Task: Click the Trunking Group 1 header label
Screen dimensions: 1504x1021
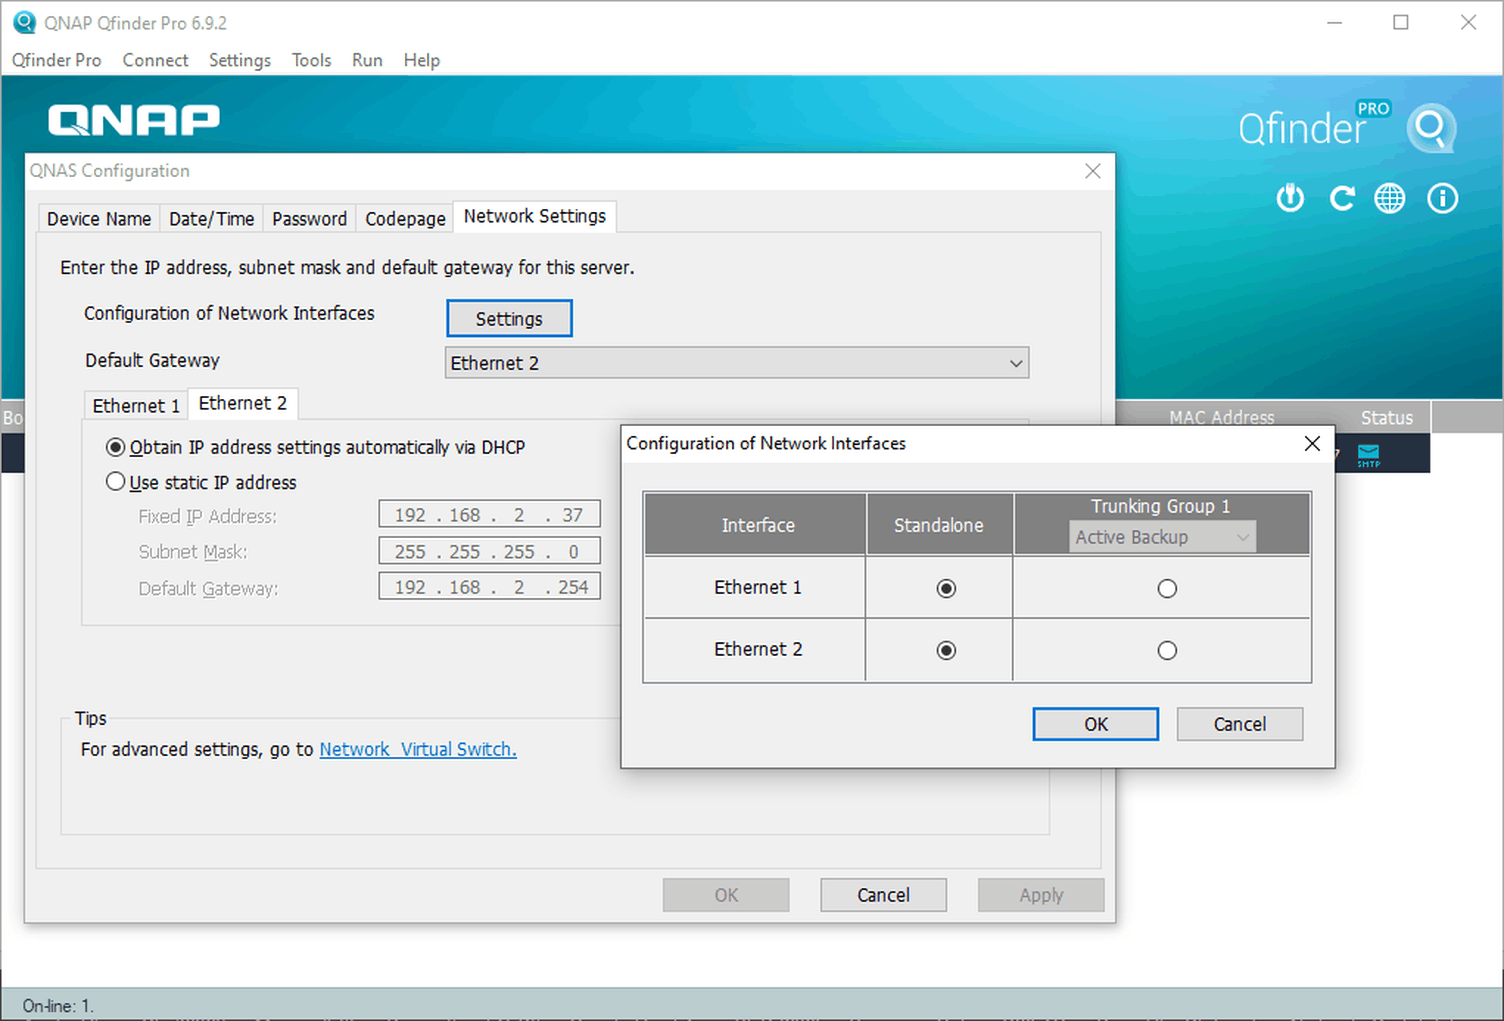Action: click(x=1160, y=506)
